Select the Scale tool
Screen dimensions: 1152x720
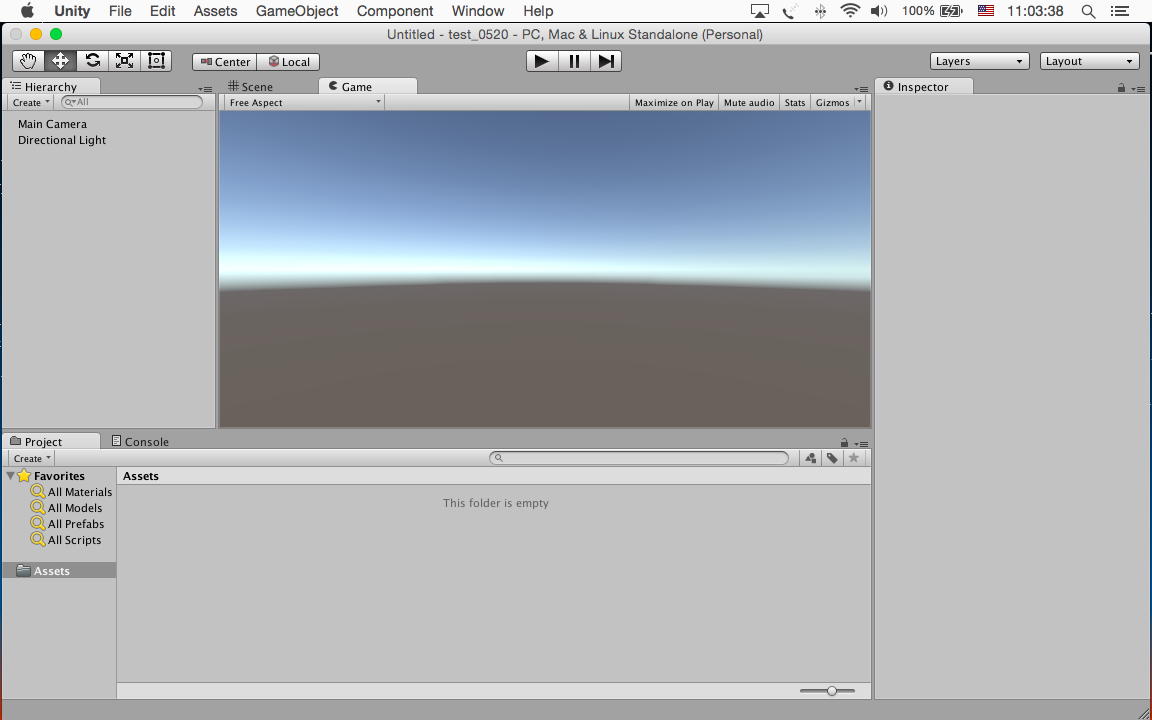tap(124, 61)
